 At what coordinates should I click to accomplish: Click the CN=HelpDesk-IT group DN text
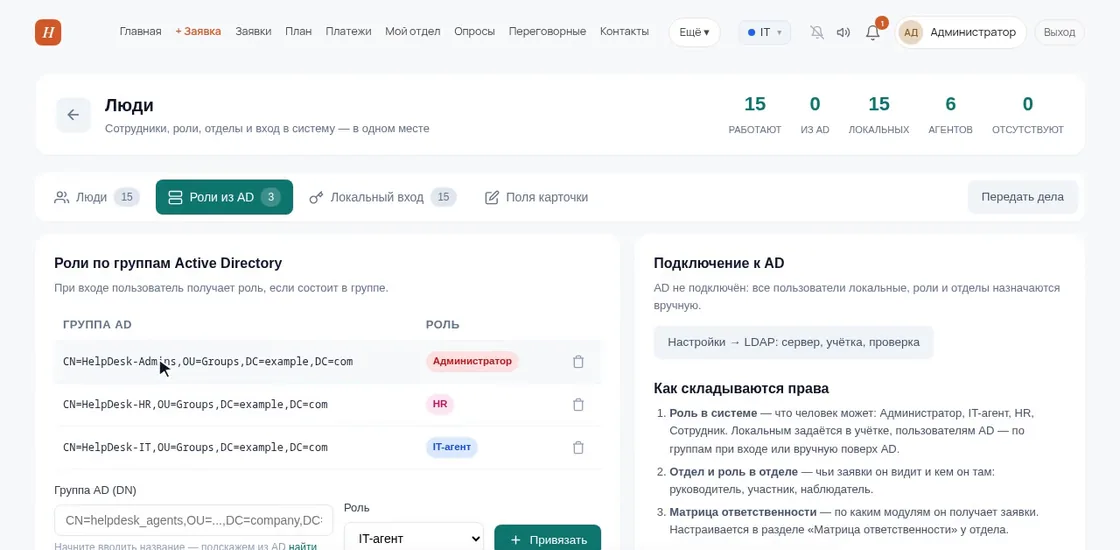tap(195, 447)
